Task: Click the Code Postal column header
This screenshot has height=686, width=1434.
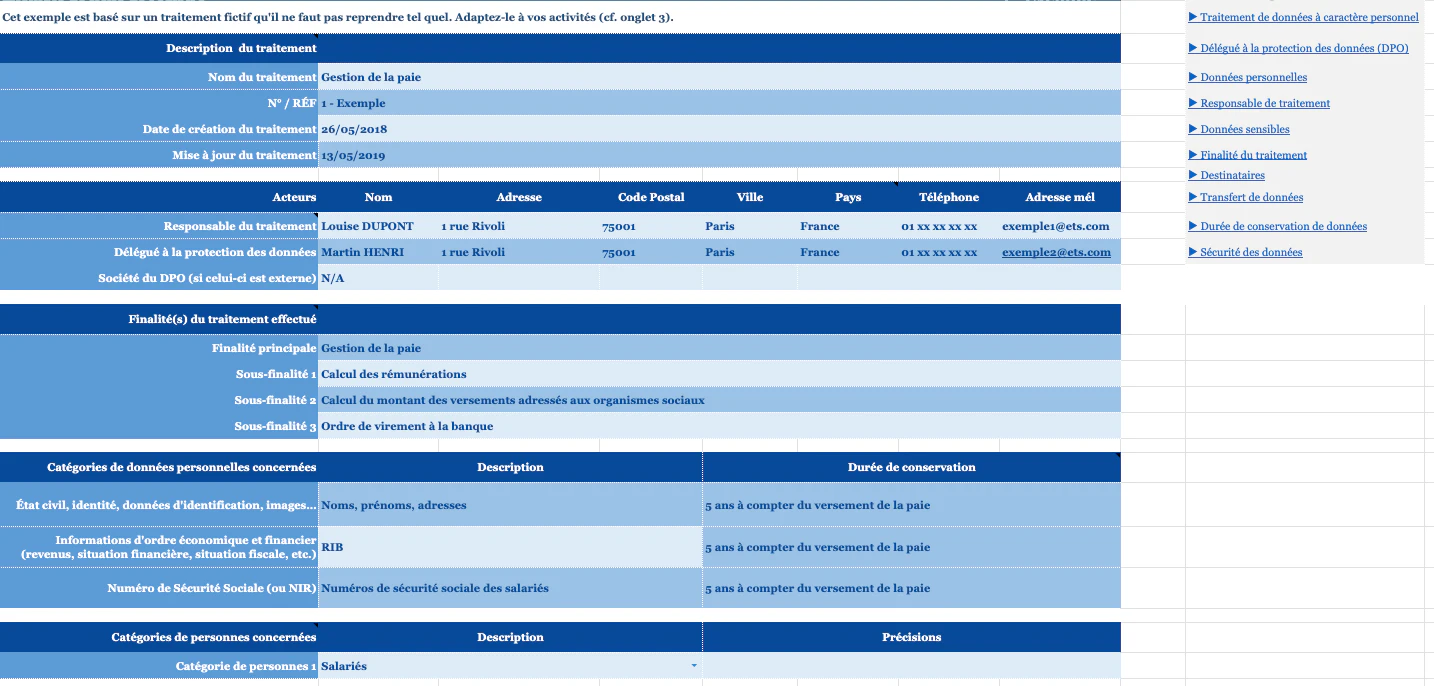Action: (651, 197)
